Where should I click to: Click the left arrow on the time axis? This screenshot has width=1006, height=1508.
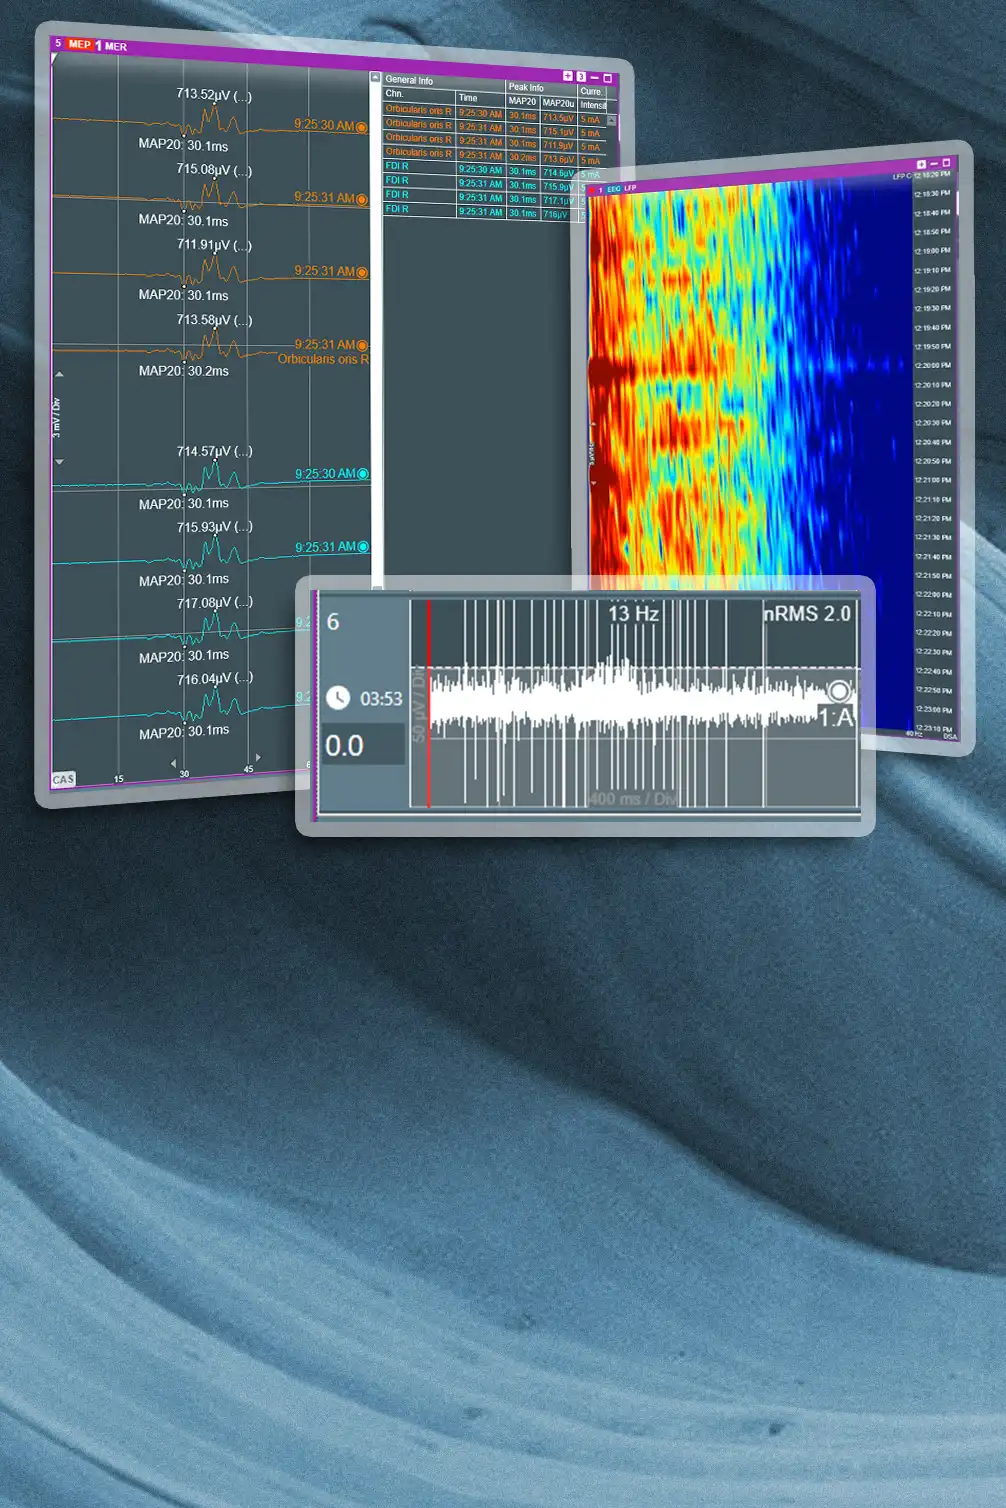[173, 763]
